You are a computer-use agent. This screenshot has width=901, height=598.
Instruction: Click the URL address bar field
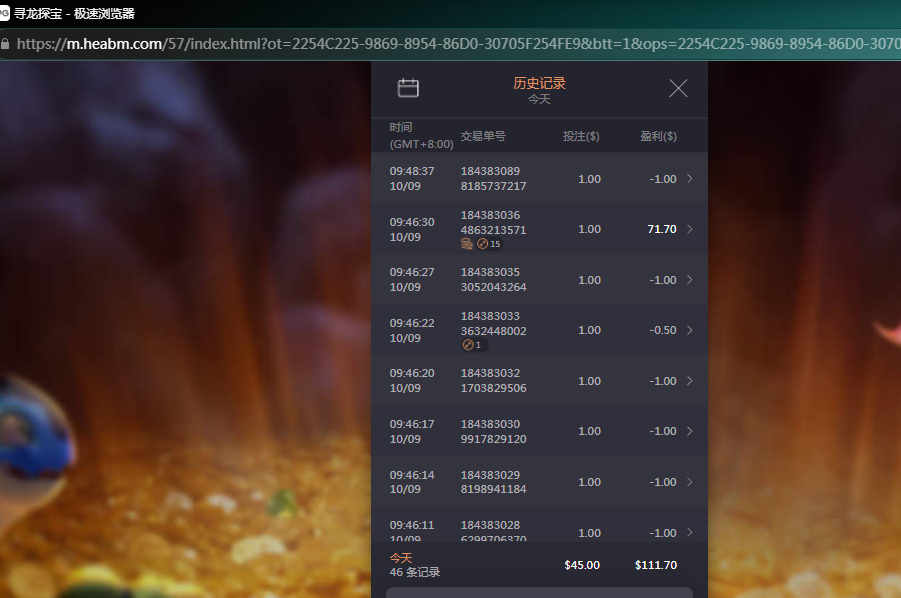coord(450,44)
